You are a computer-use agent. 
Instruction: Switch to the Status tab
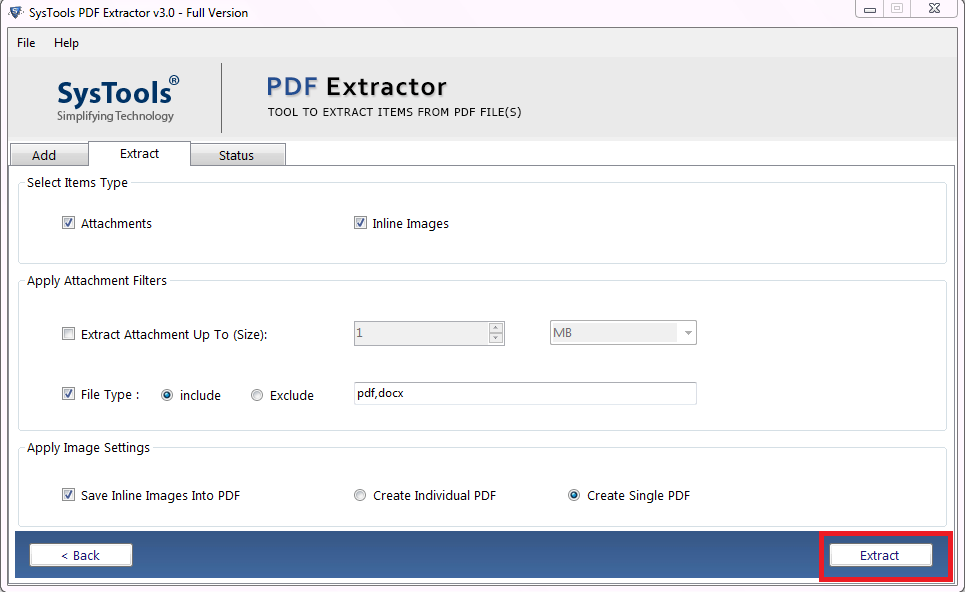pyautogui.click(x=238, y=155)
